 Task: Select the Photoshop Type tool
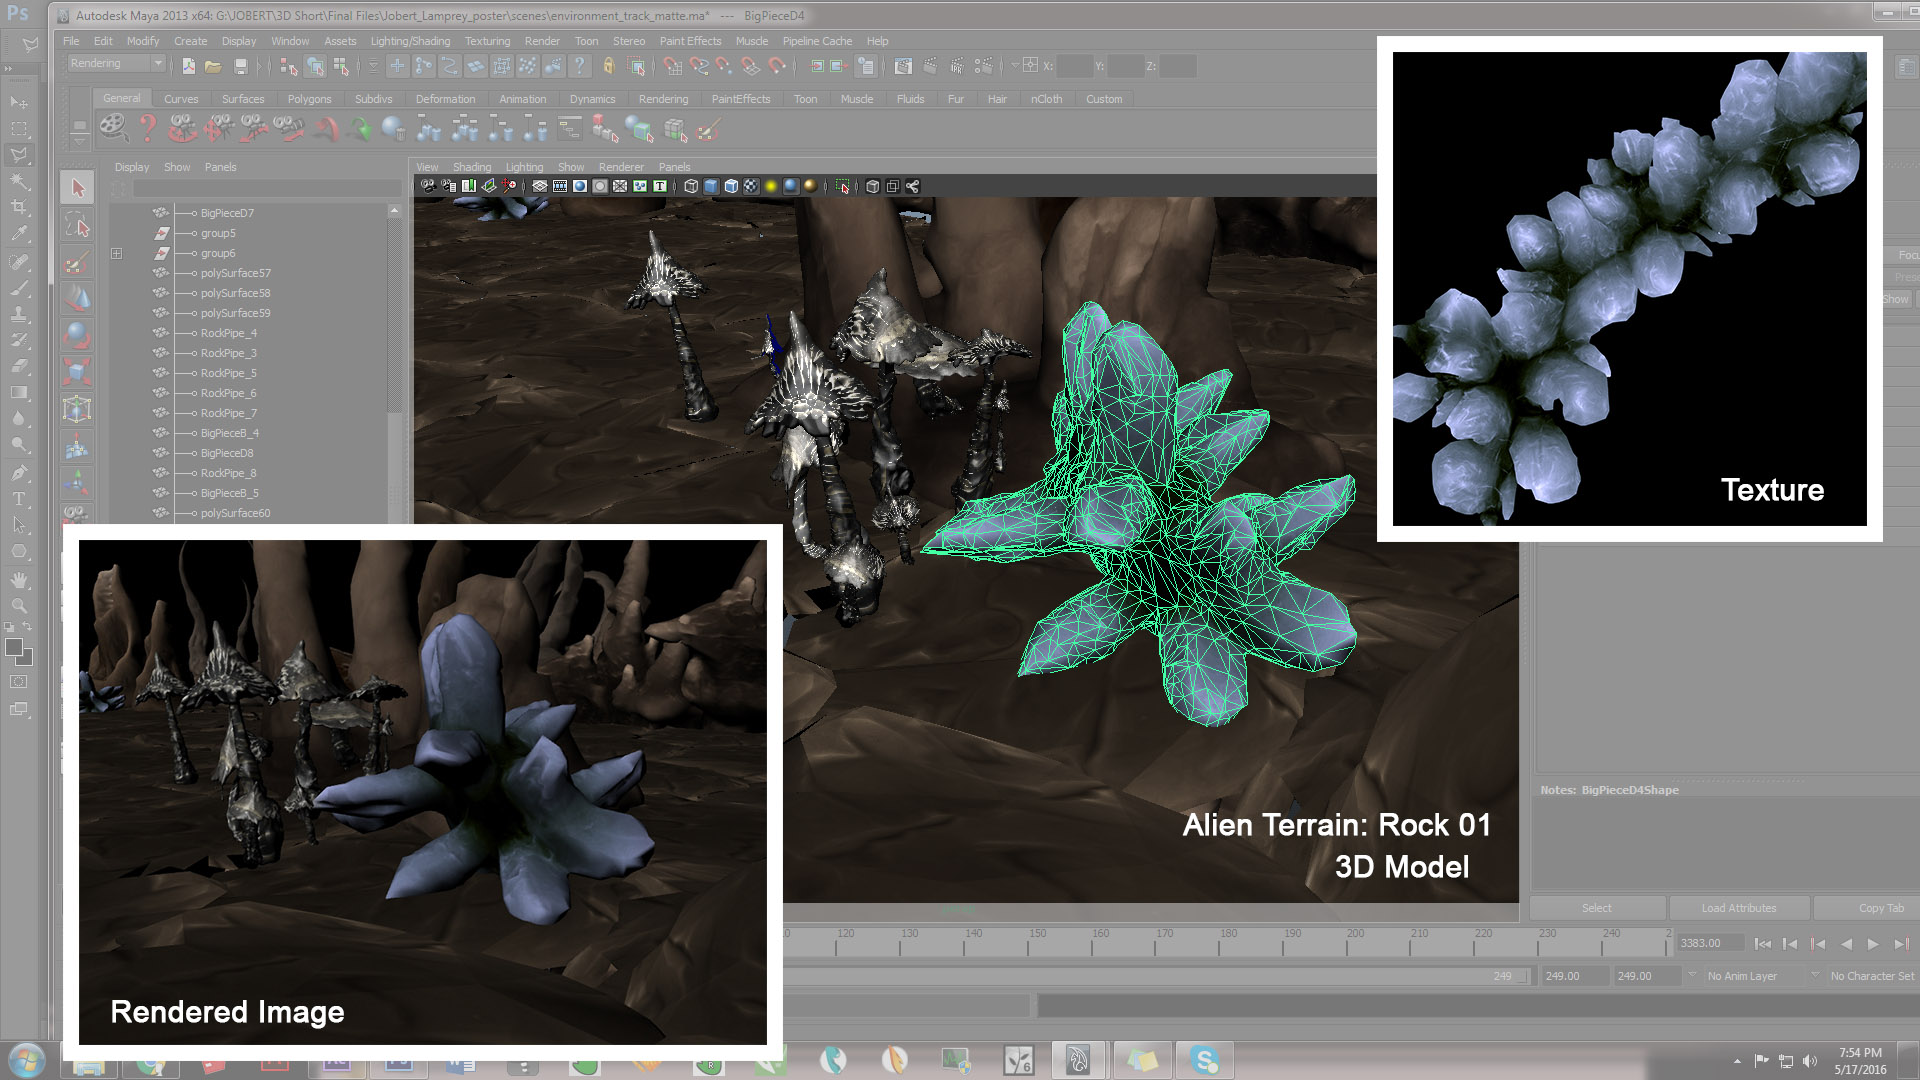click(19, 499)
